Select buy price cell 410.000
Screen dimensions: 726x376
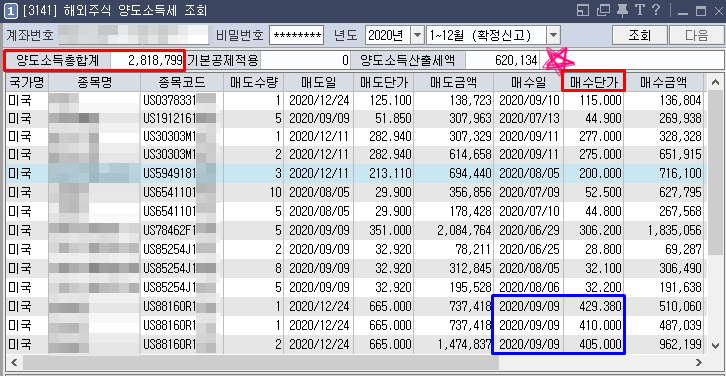594,326
